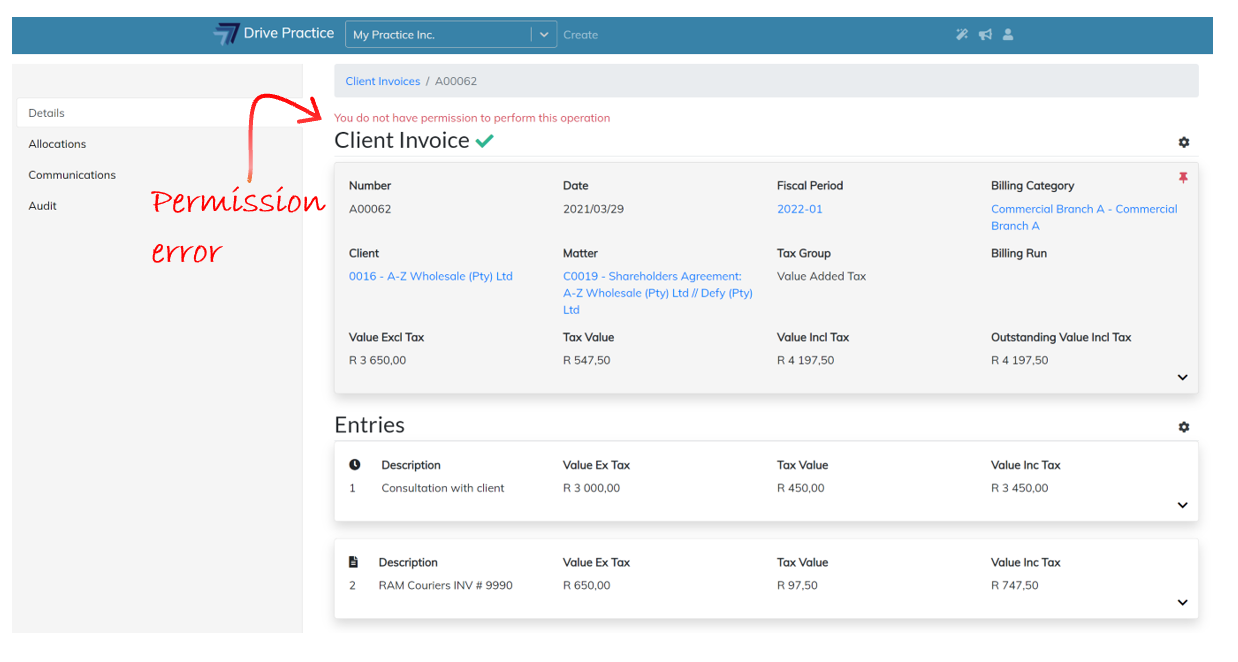Image resolution: width=1238 pixels, height=662 pixels.
Task: Click the Create button in header
Action: point(580,35)
